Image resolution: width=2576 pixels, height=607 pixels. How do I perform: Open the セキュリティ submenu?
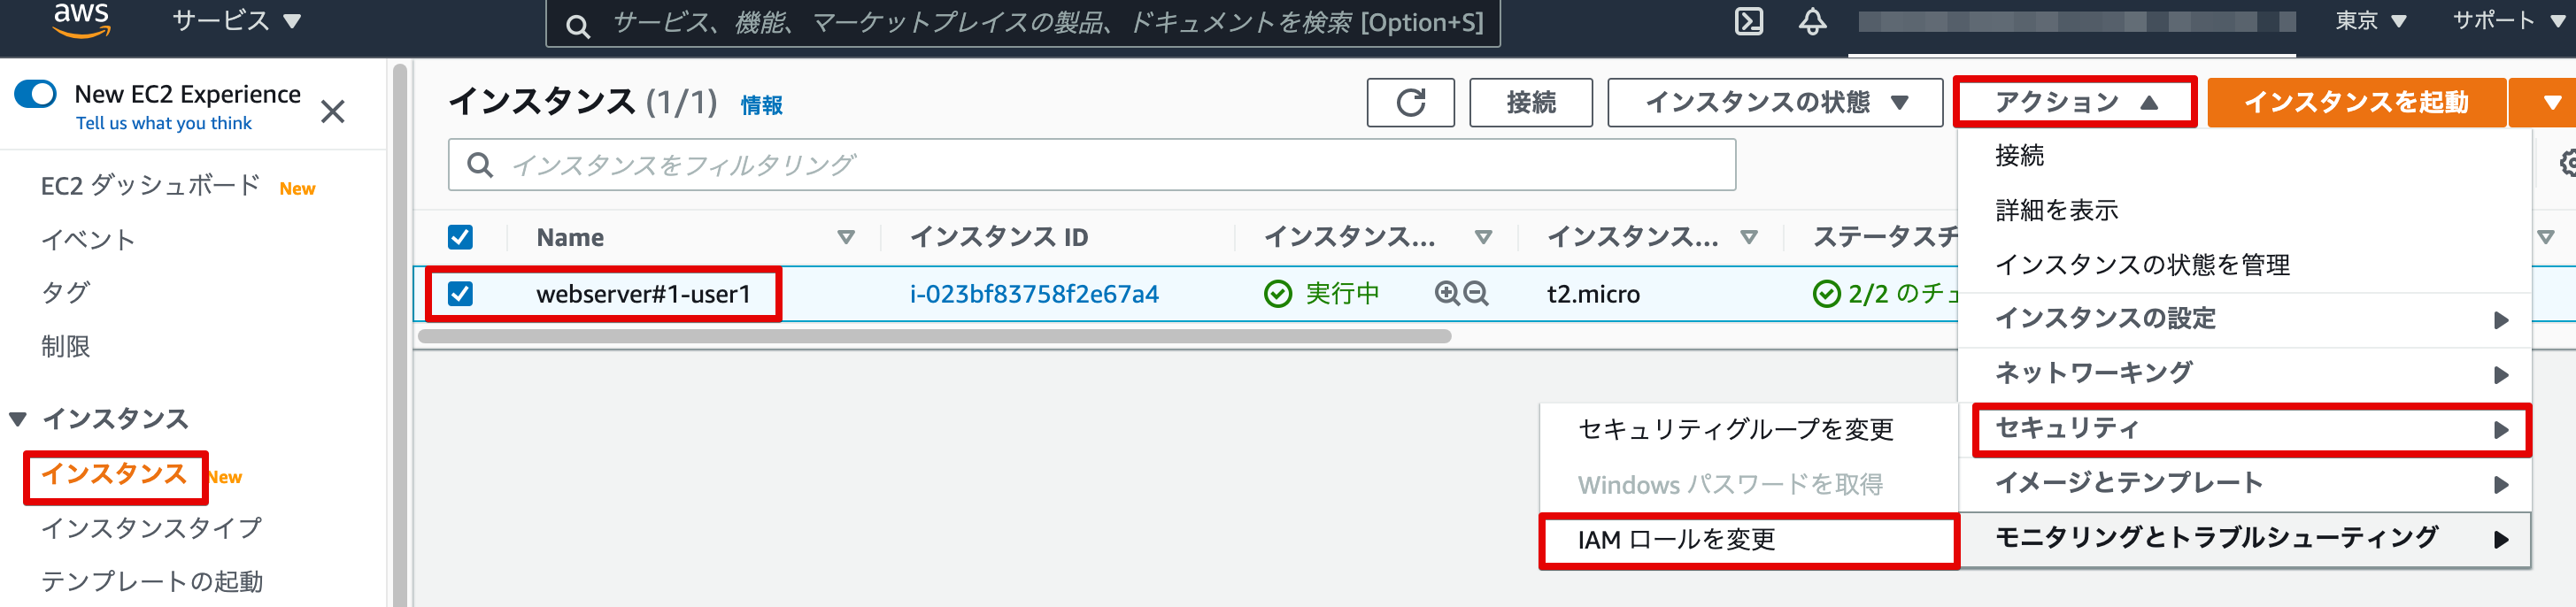point(2251,429)
